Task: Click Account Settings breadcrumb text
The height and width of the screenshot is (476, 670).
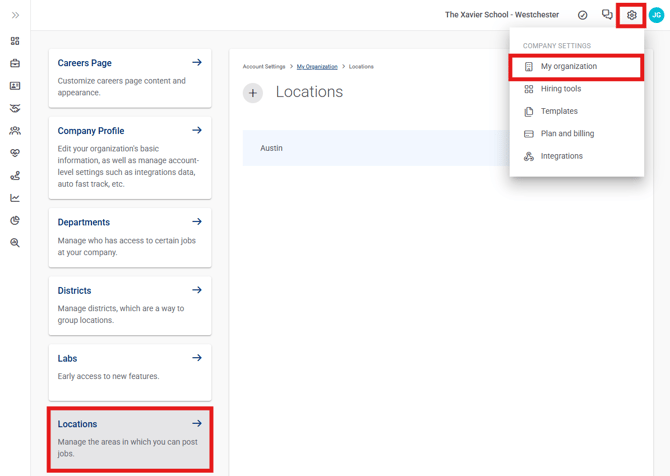Action: click(x=264, y=67)
